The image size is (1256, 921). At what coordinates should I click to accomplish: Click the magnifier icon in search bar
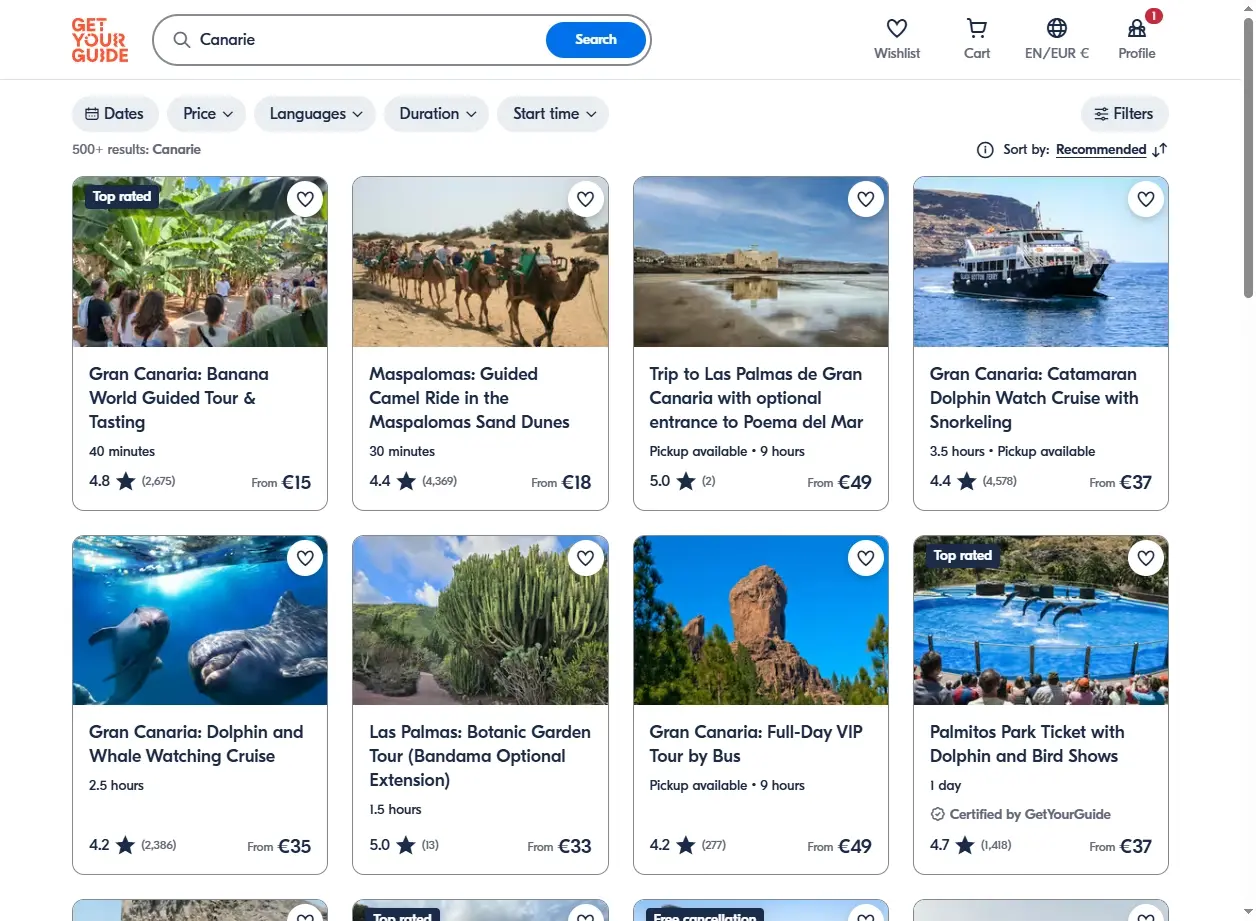182,40
